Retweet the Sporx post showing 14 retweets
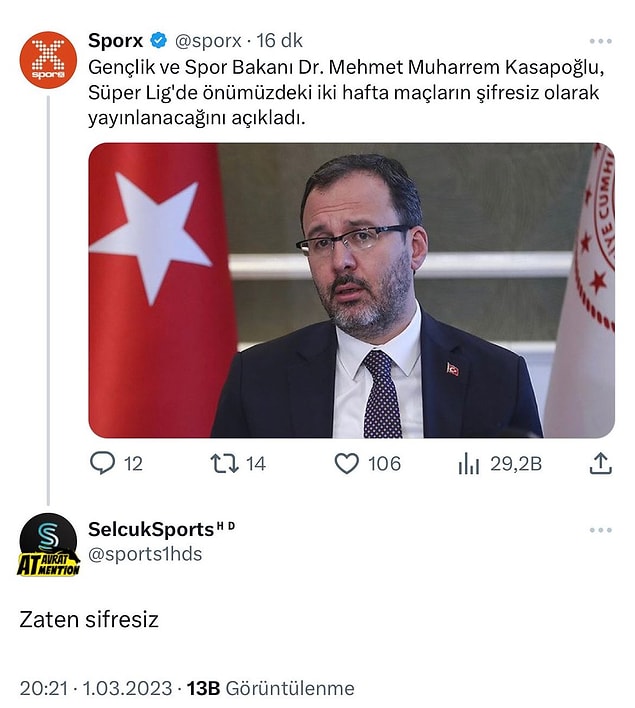This screenshot has height=708, width=635. pos(224,464)
